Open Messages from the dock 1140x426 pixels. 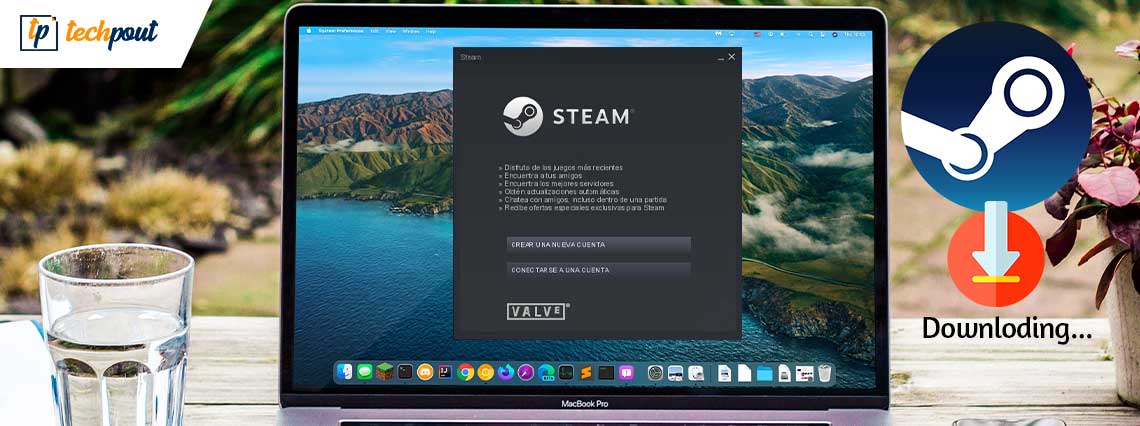[x=364, y=372]
